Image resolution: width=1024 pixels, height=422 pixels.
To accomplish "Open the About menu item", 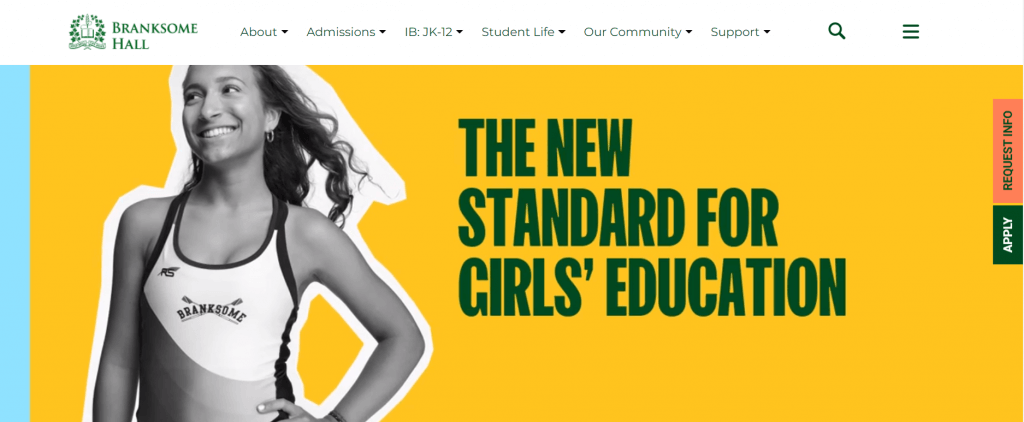I will point(259,32).
